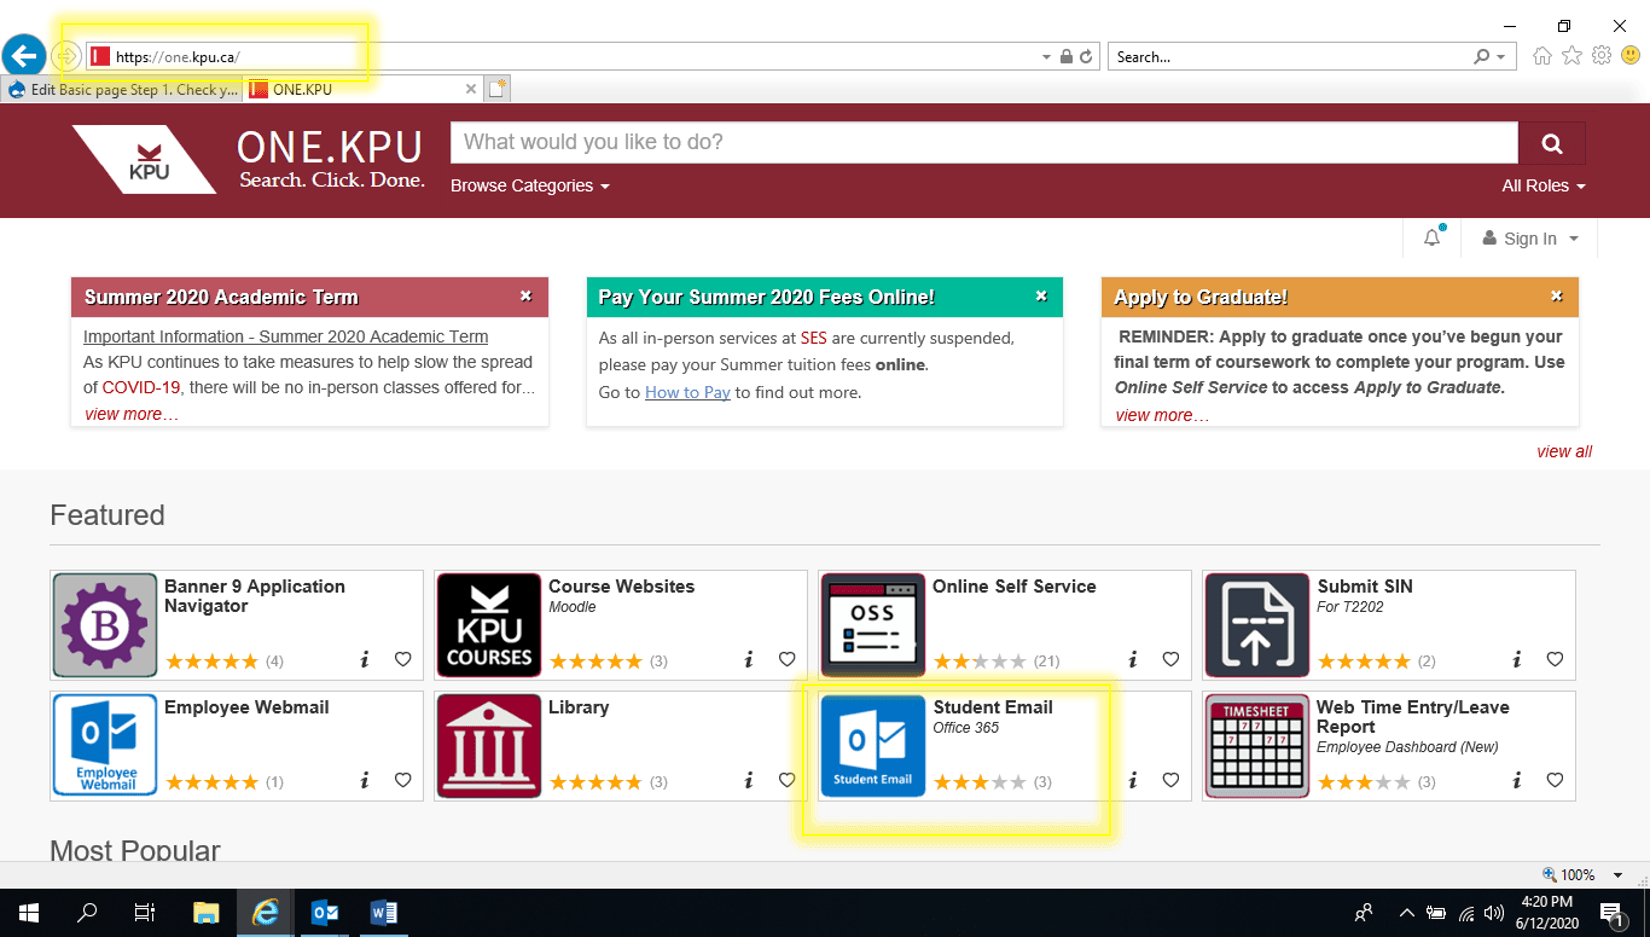Dismiss the Summer 2020 Academic Term banner
The height and width of the screenshot is (937, 1650).
[526, 295]
